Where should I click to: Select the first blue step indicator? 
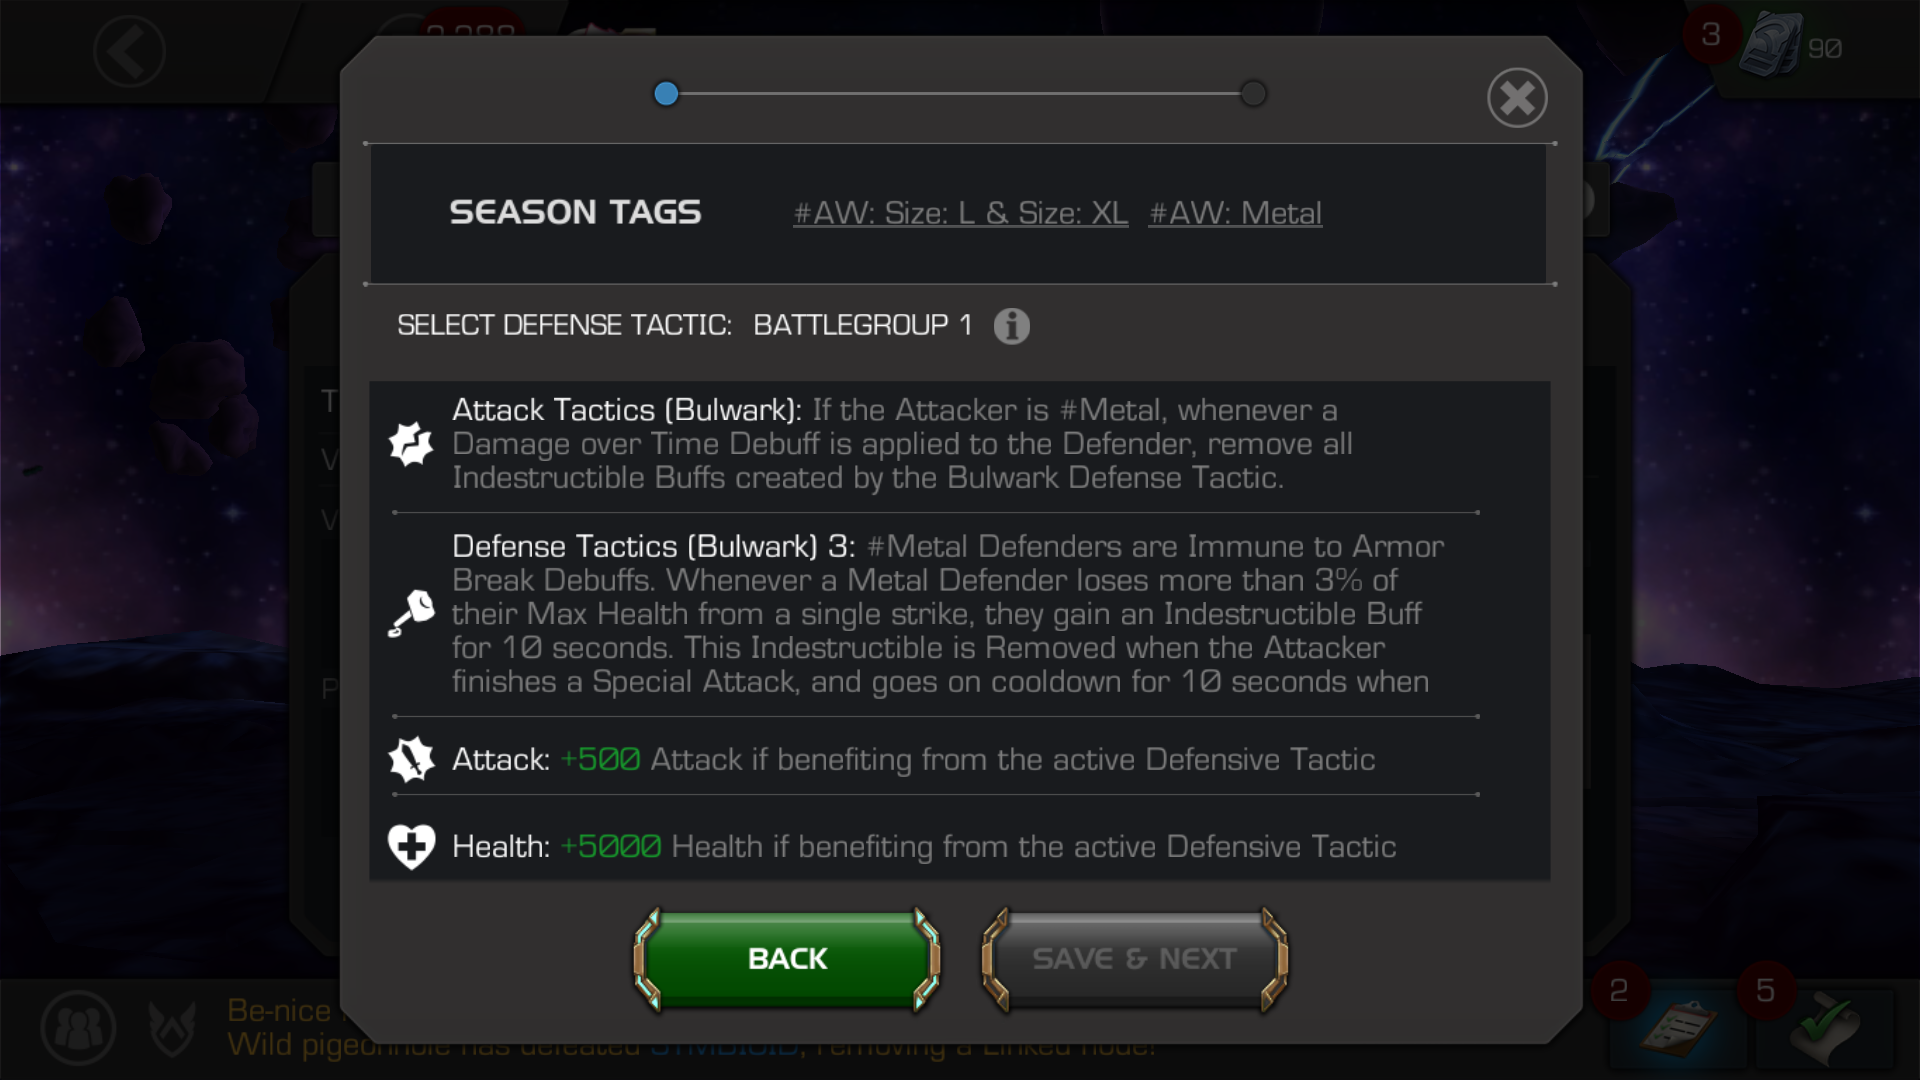(x=666, y=94)
